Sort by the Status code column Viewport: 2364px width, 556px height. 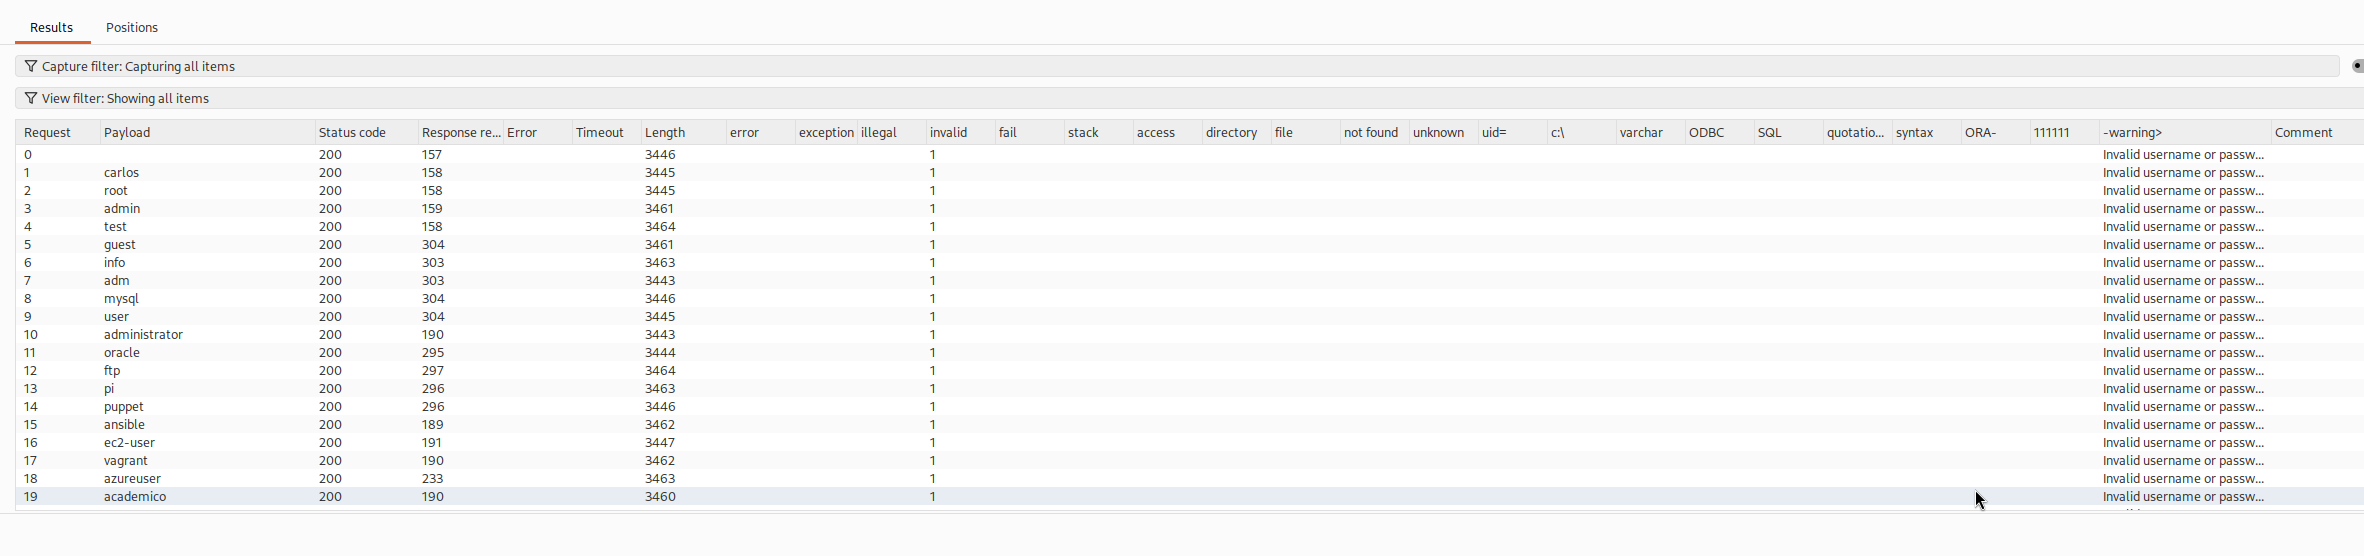(x=366, y=132)
